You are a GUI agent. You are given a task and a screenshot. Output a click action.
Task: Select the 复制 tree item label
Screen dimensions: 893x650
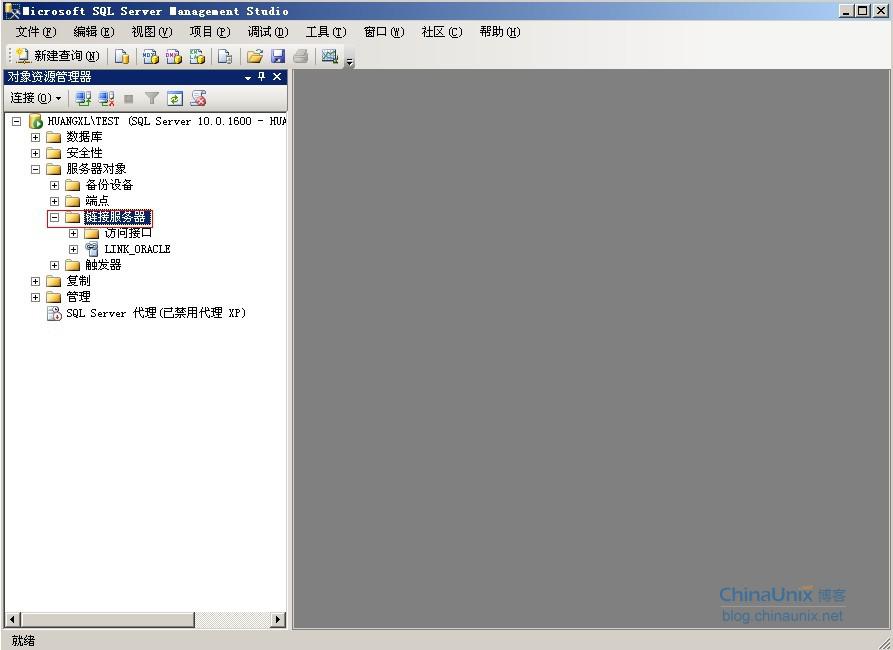click(x=79, y=281)
